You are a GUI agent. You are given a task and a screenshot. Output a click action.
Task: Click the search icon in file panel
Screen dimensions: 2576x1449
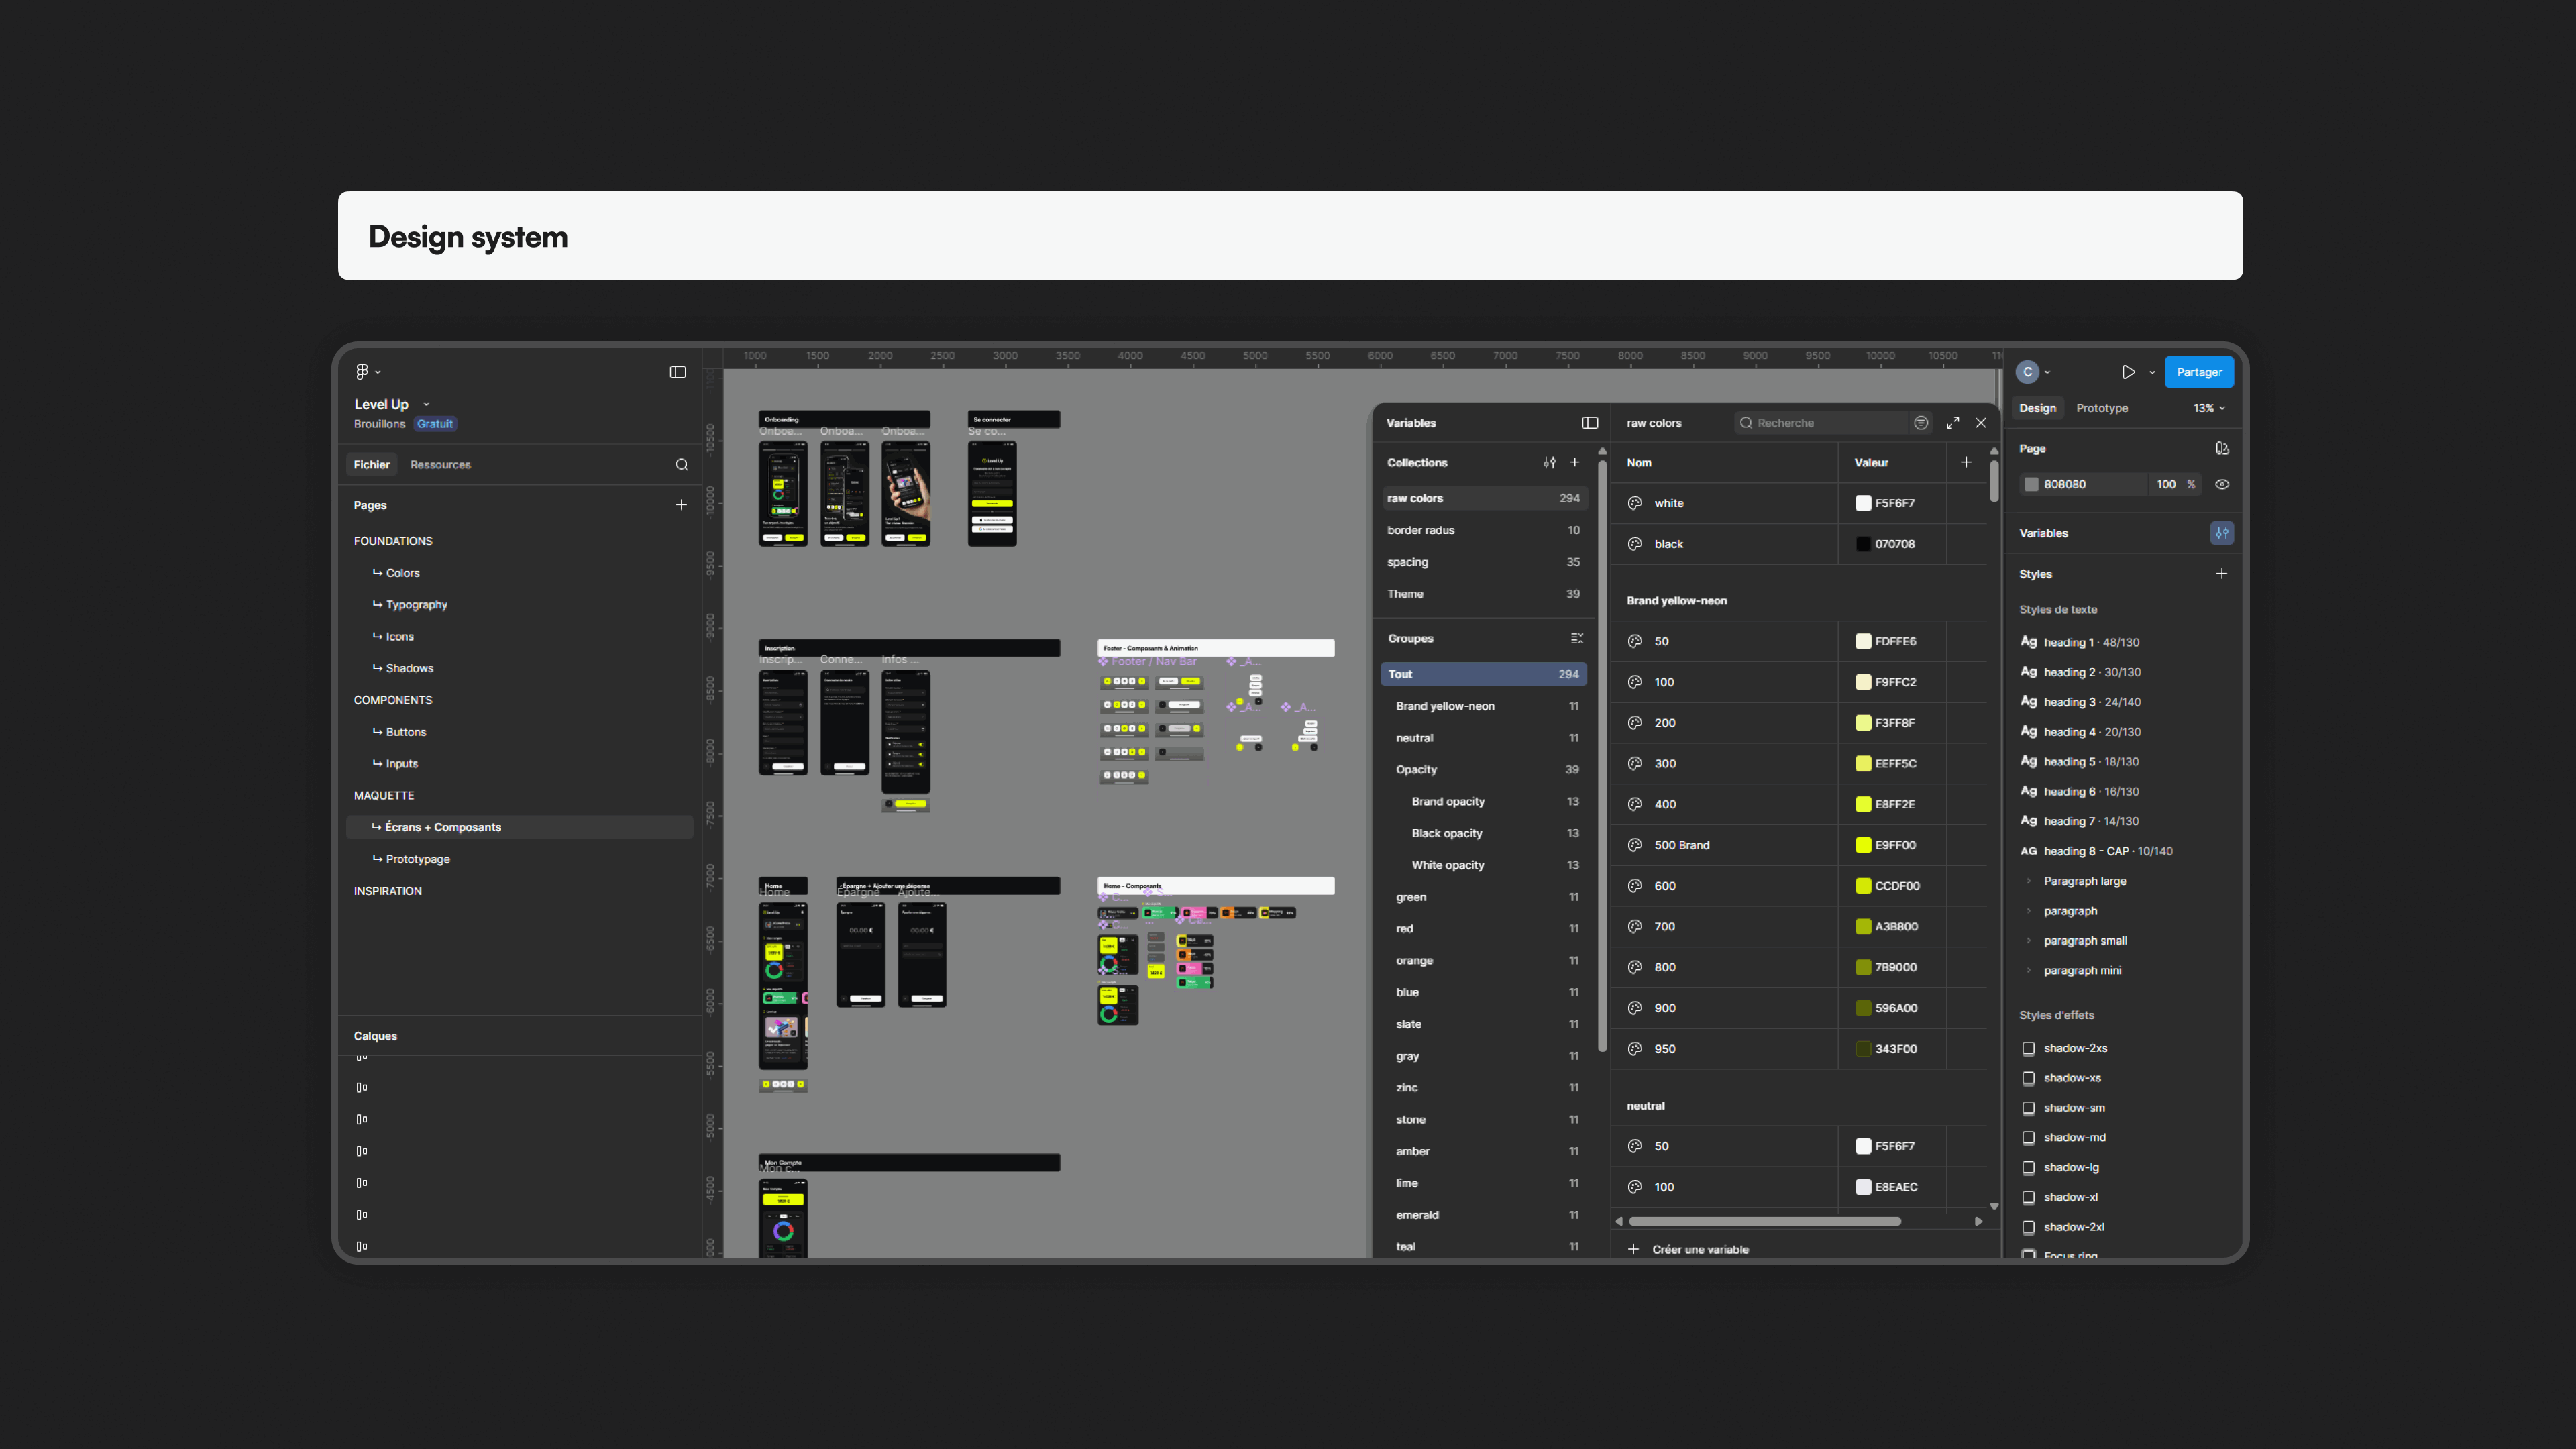pos(681,464)
